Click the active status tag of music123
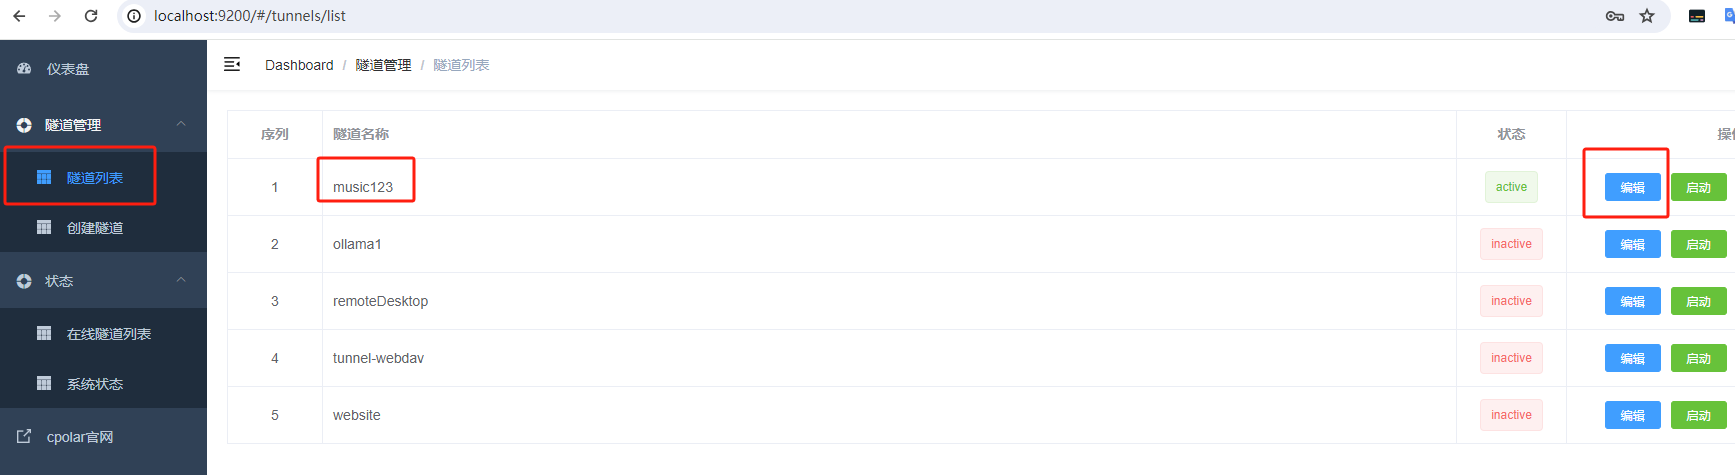Image resolution: width=1735 pixels, height=475 pixels. click(1510, 187)
